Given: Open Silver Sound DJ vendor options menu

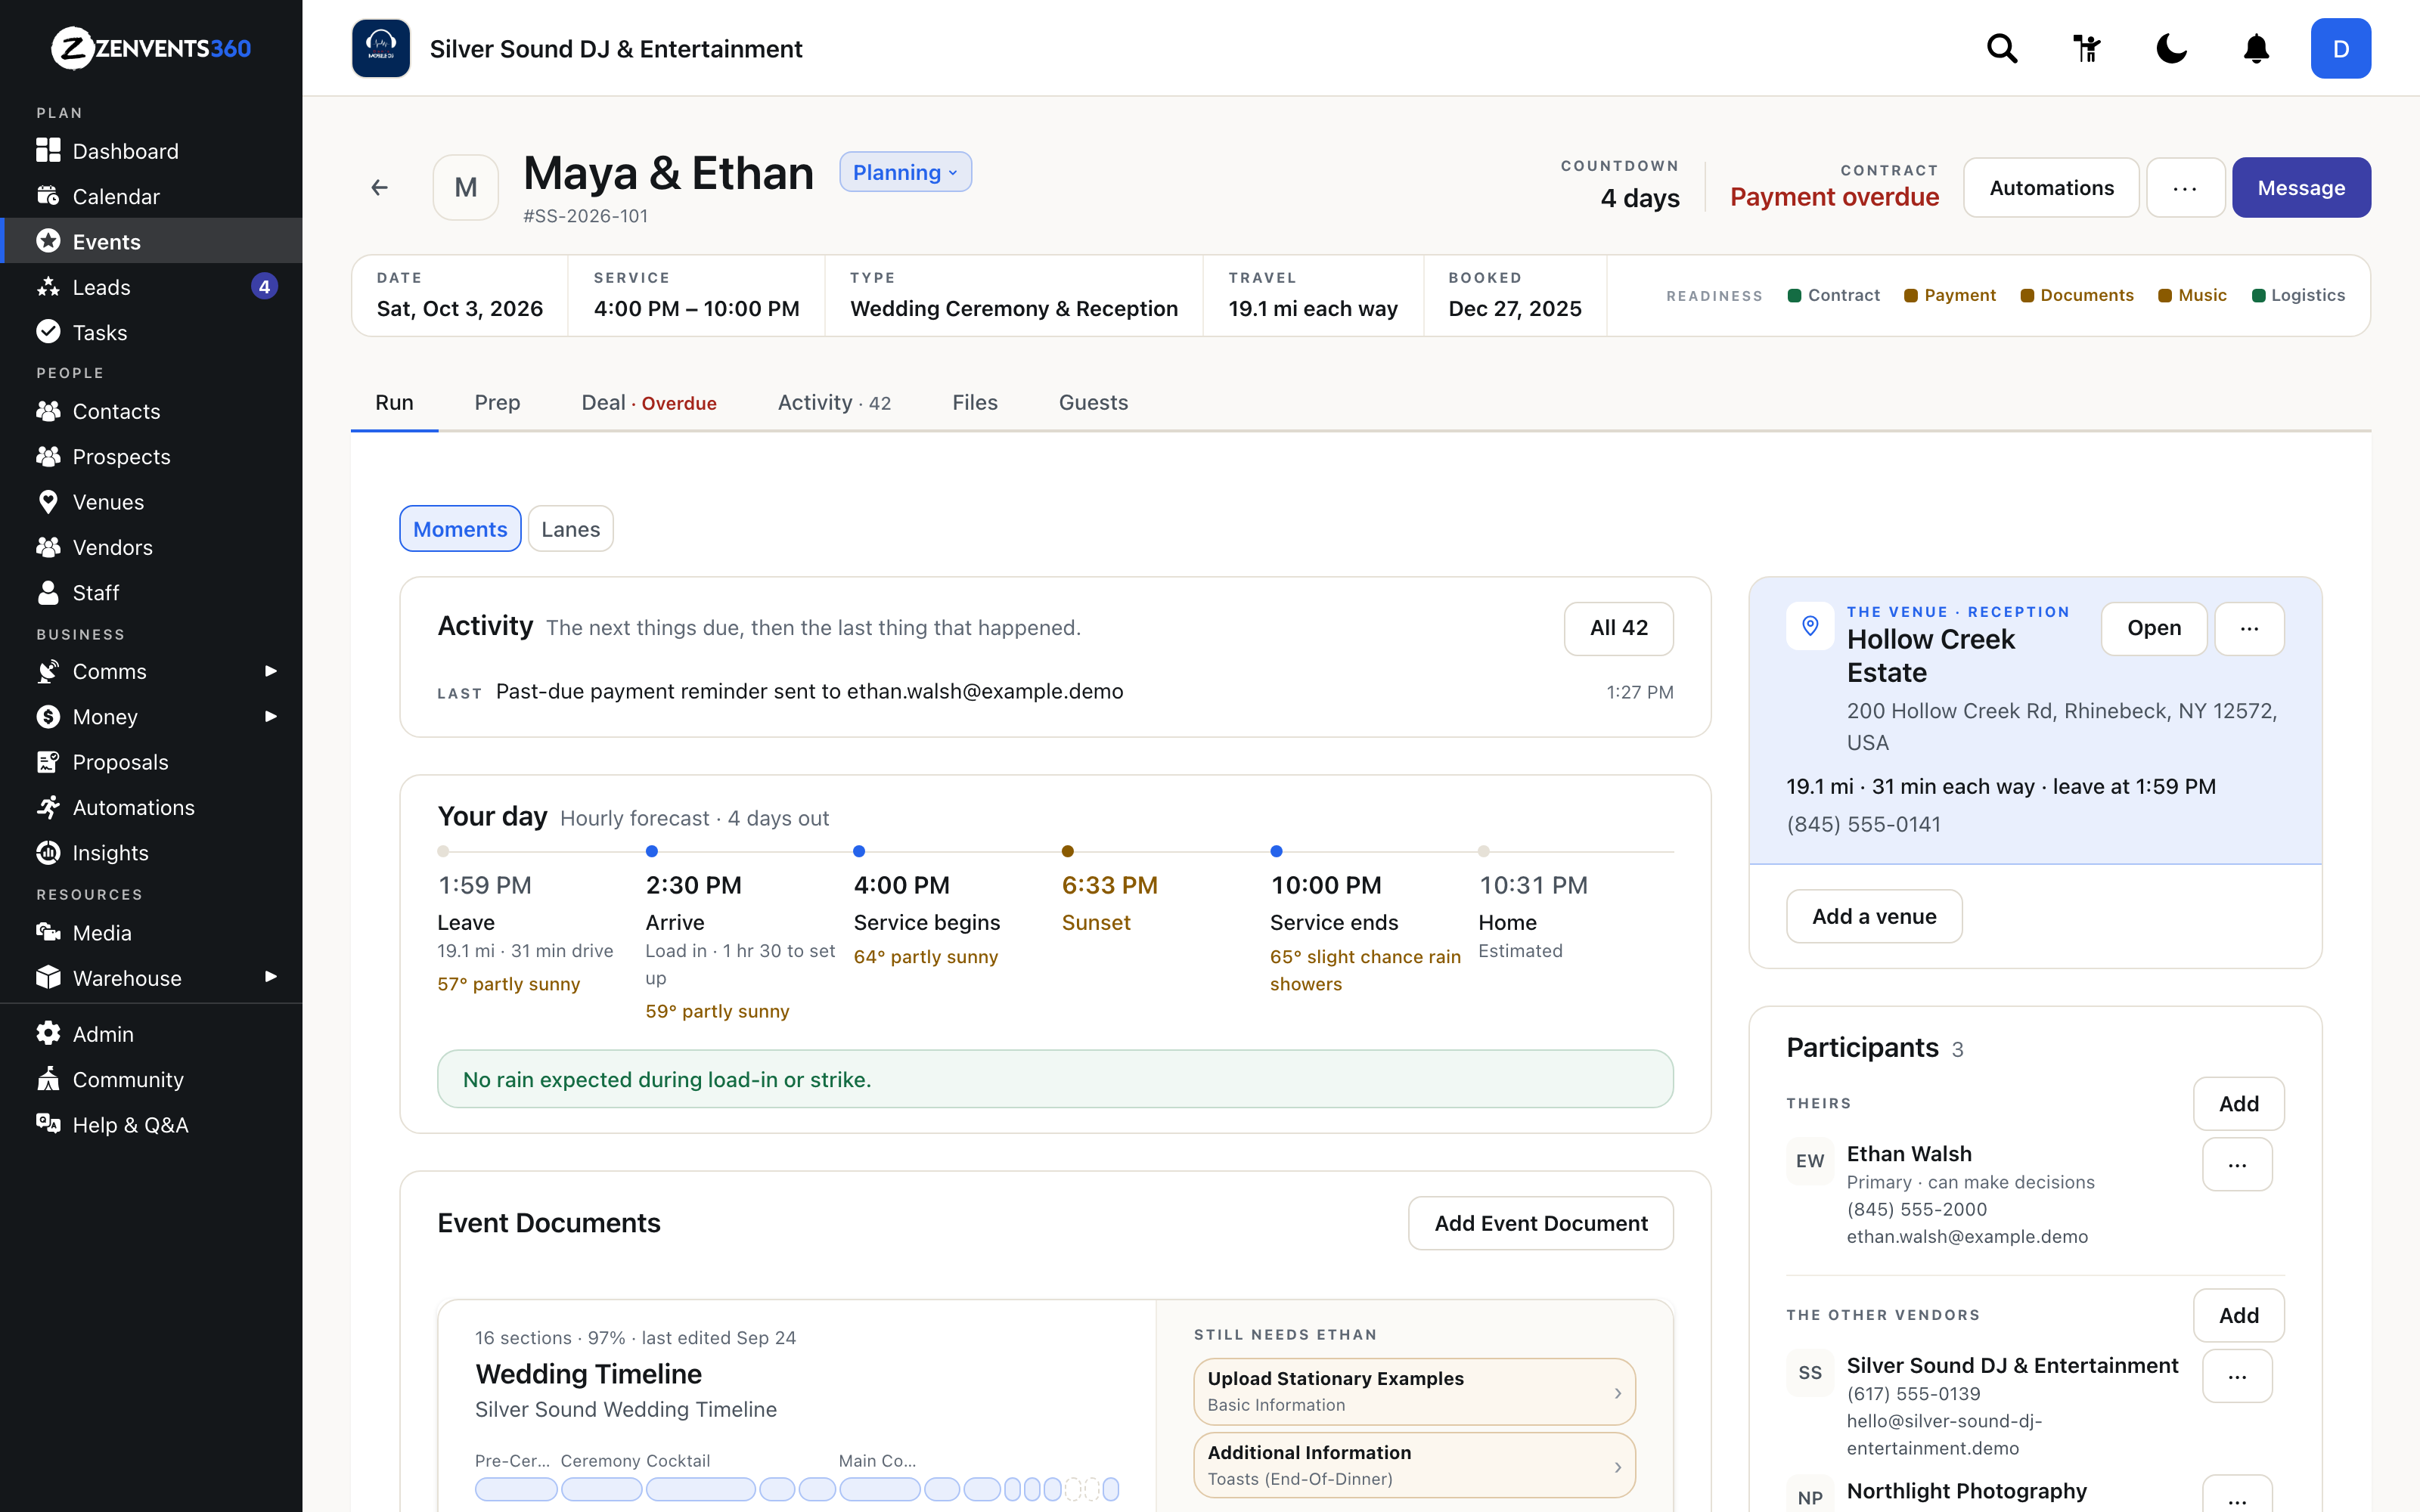Looking at the screenshot, I should point(2237,1376).
